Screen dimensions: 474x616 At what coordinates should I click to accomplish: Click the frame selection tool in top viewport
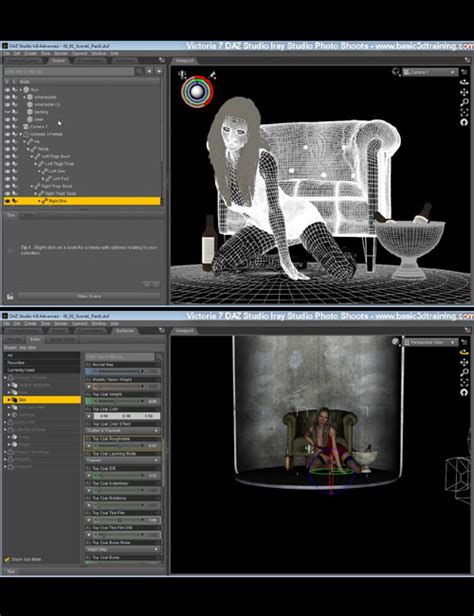(464, 112)
